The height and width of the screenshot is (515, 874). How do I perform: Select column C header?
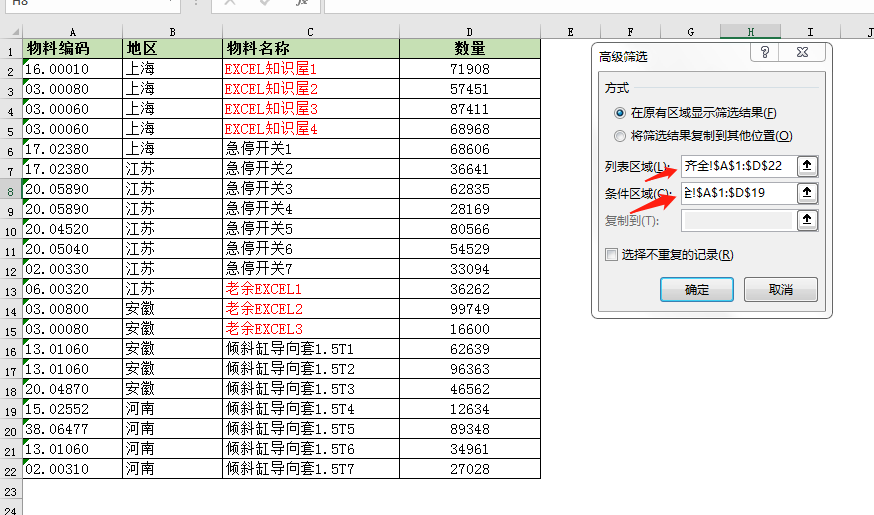tap(310, 32)
